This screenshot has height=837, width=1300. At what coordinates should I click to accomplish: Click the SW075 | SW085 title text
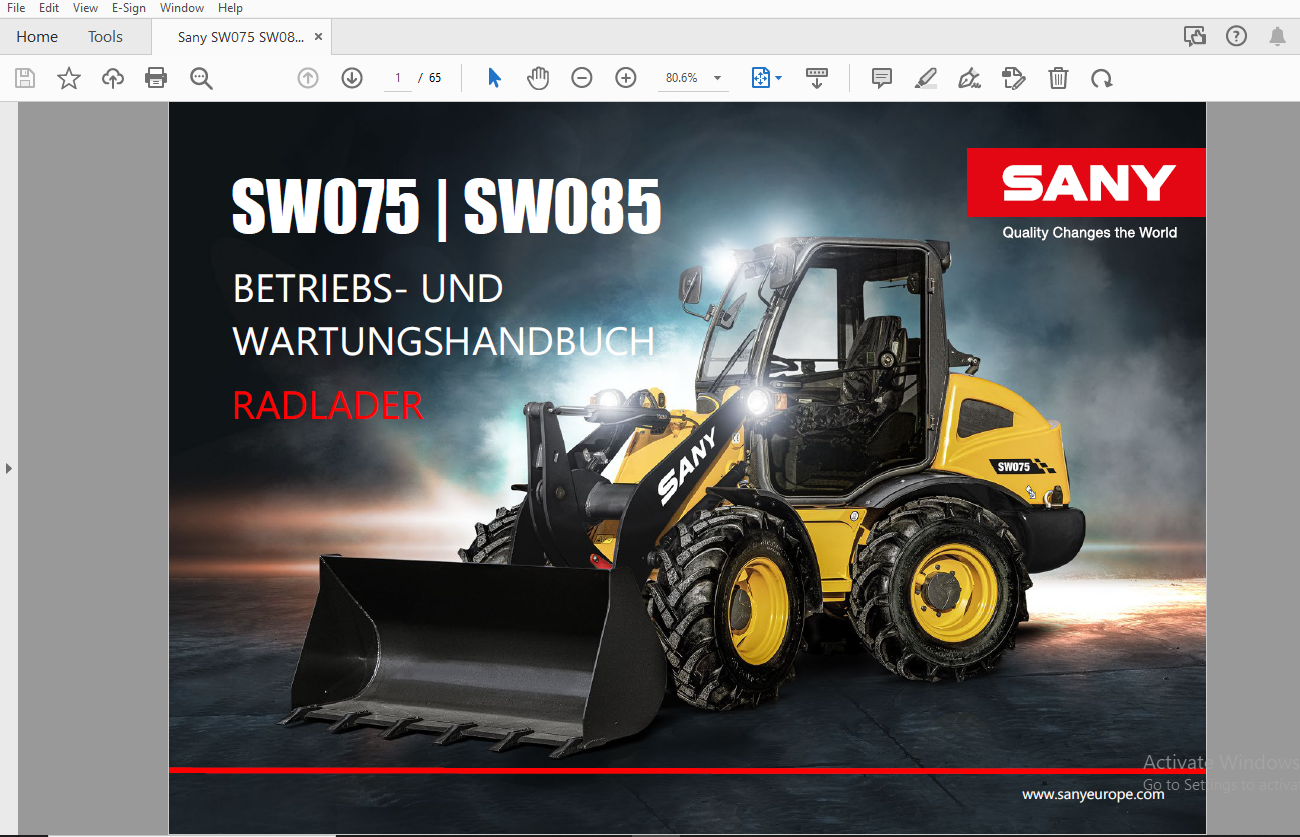coord(446,206)
